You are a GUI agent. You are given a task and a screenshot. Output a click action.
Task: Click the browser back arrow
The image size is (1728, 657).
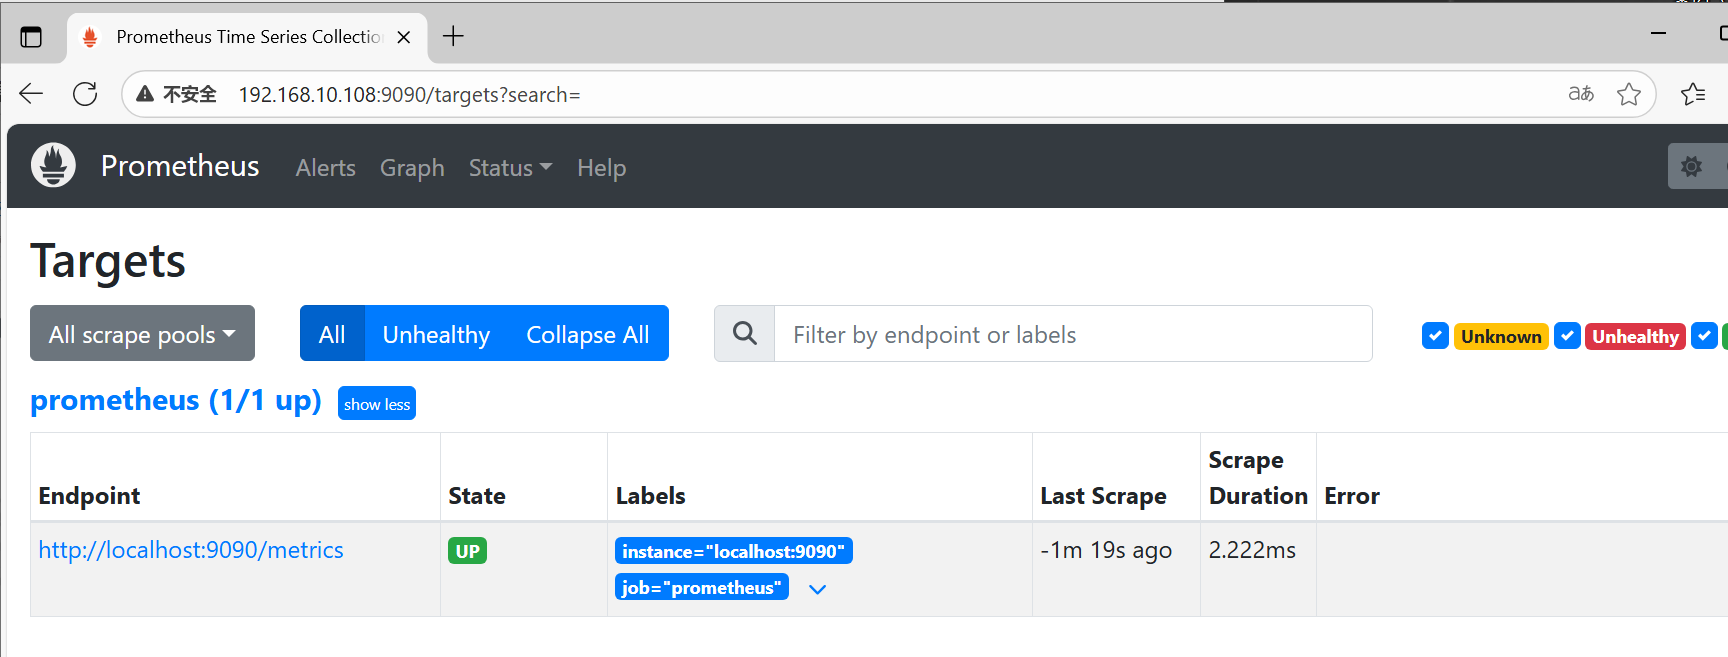31,94
